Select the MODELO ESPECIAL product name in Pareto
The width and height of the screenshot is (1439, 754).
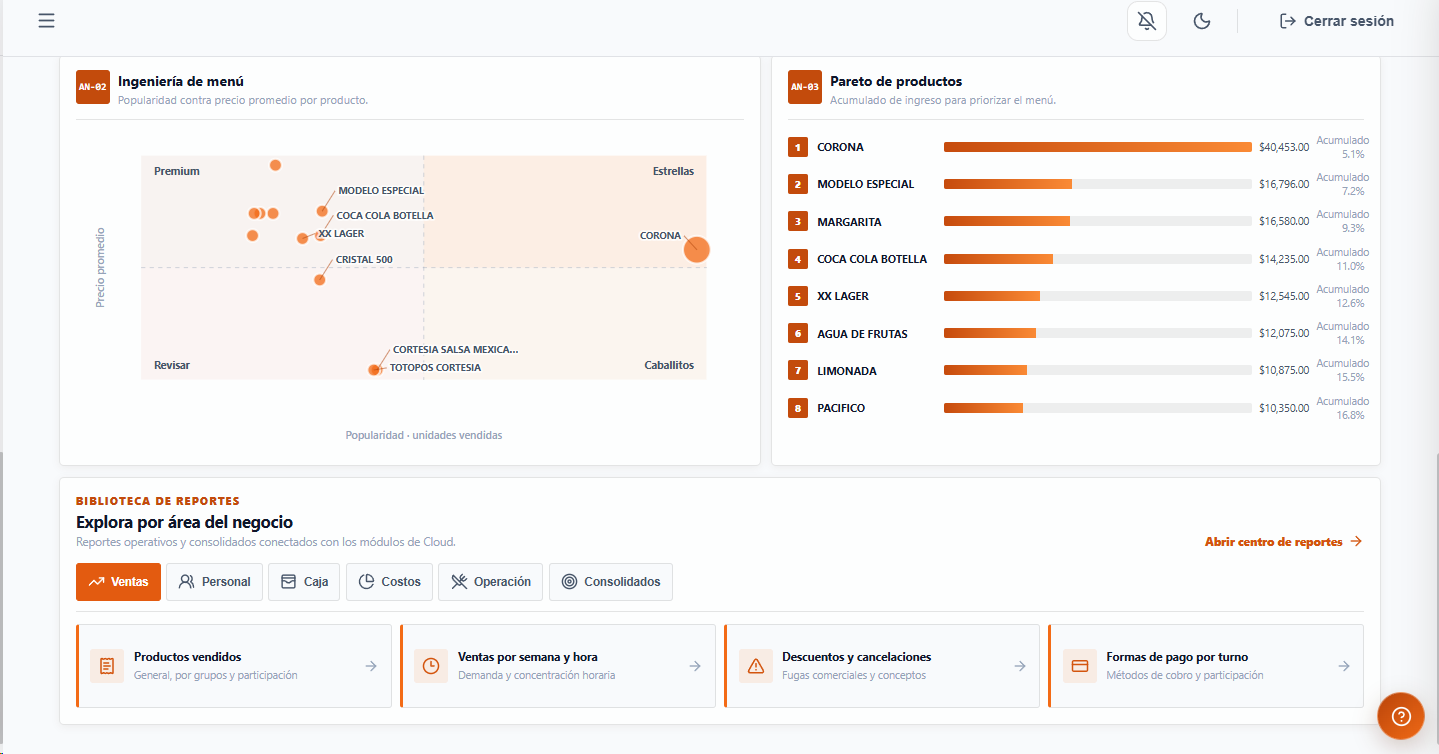pos(866,184)
